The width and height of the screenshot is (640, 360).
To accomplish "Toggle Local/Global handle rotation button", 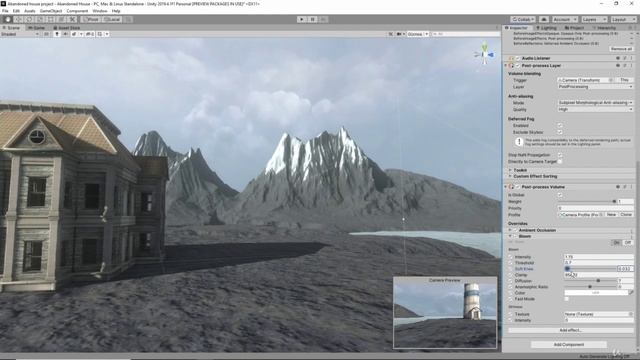I will pos(112,19).
